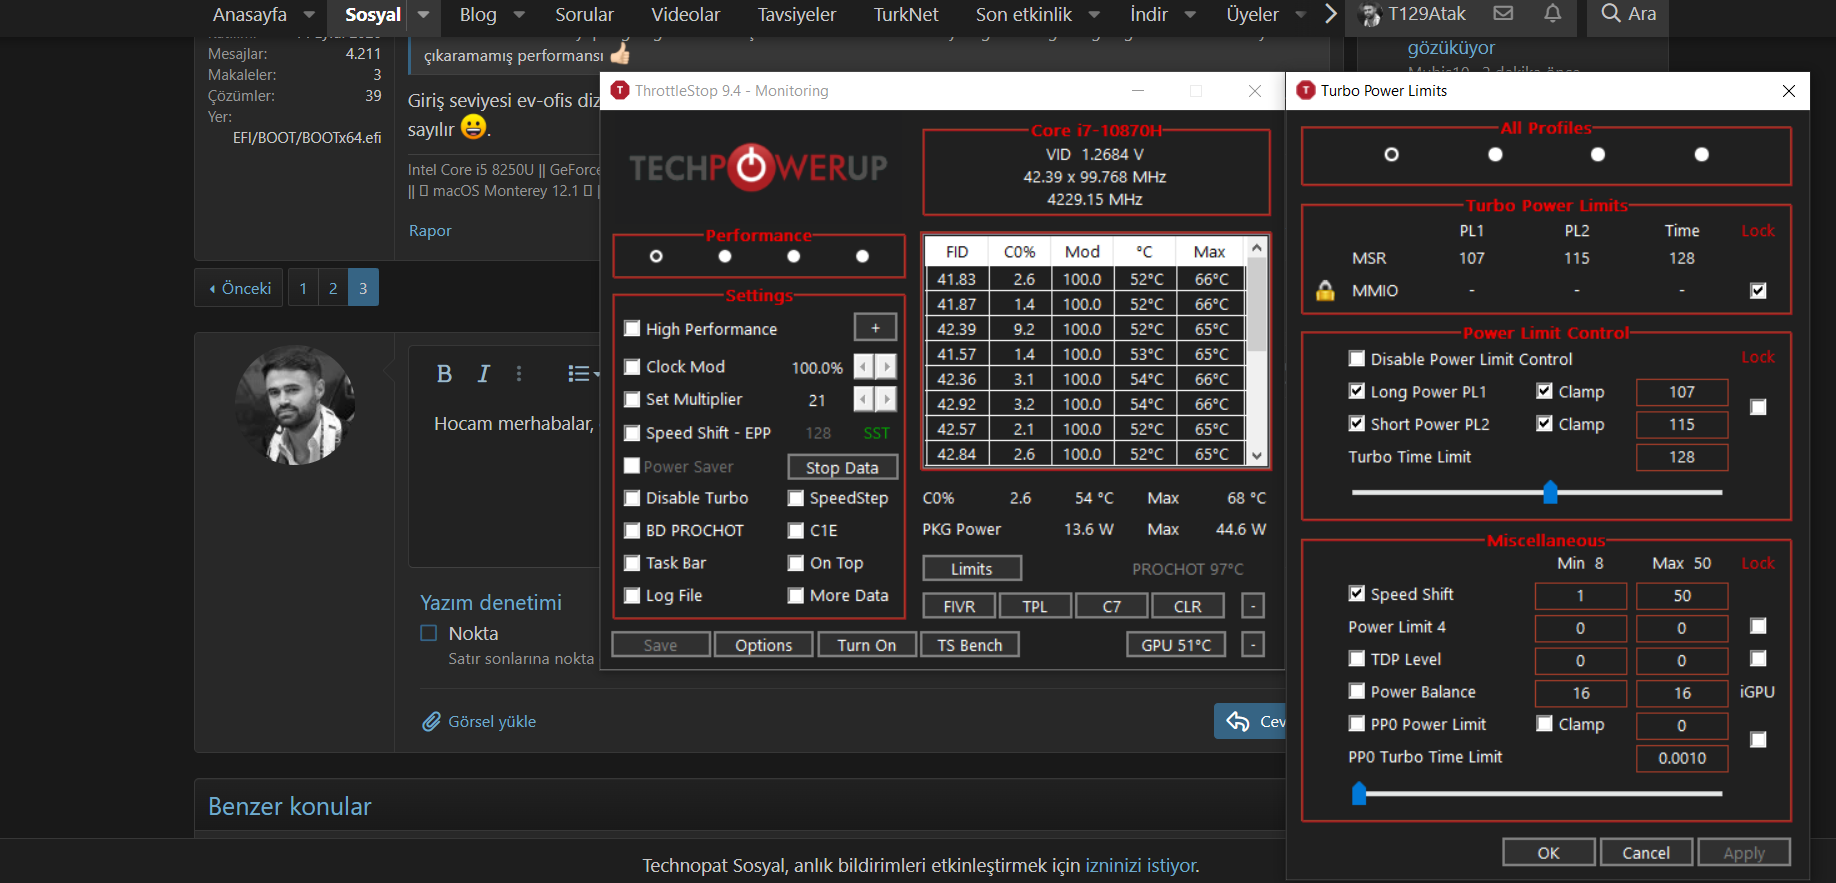
Task: Click the Bold formatting icon in editor
Action: click(444, 374)
